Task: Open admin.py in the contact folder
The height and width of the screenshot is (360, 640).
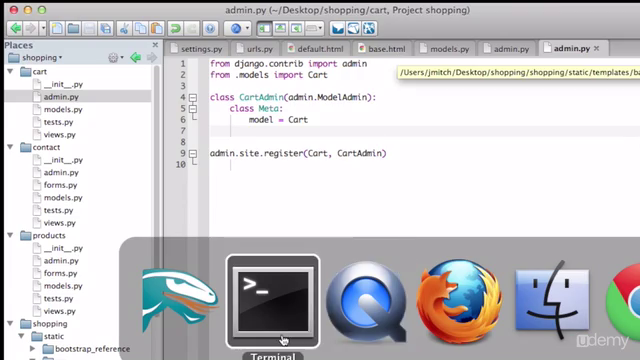Action: pyautogui.click(x=61, y=172)
